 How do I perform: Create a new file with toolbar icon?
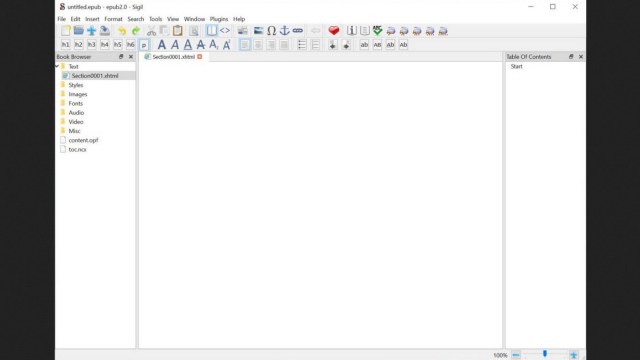coord(66,31)
